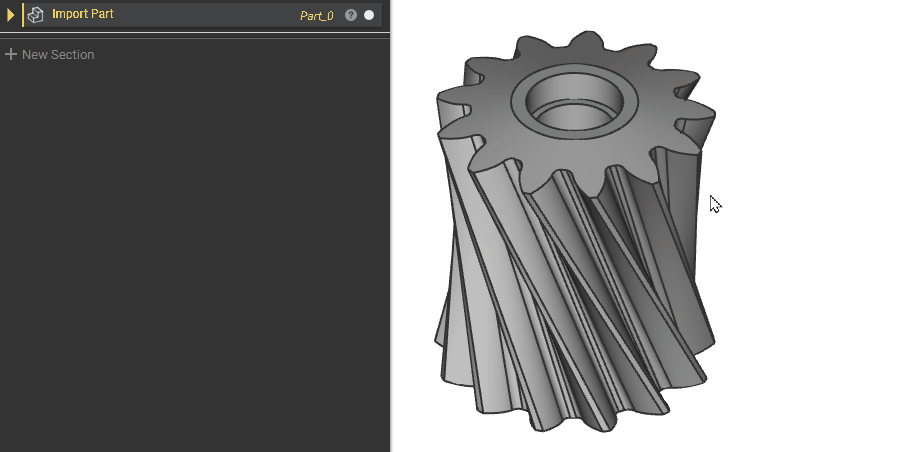Click the New Section button
The image size is (898, 452).
(49, 54)
